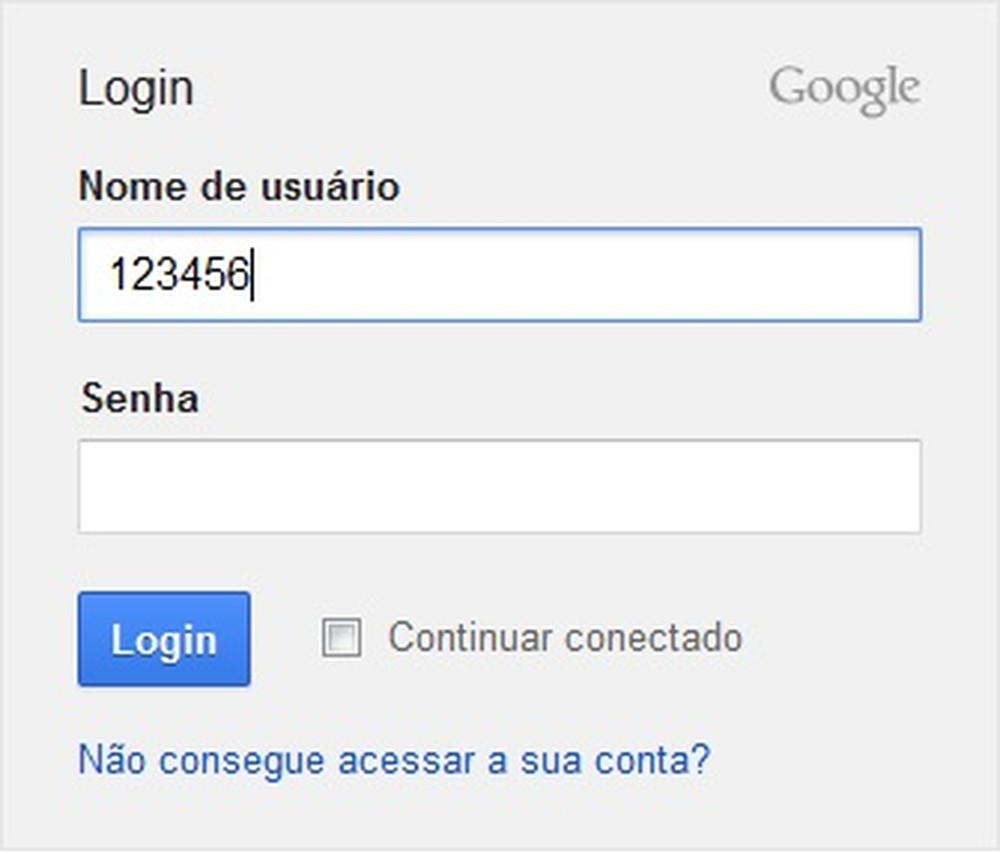Click the "Continuar conectado" label text
This screenshot has height=854, width=1000.
pyautogui.click(x=565, y=637)
